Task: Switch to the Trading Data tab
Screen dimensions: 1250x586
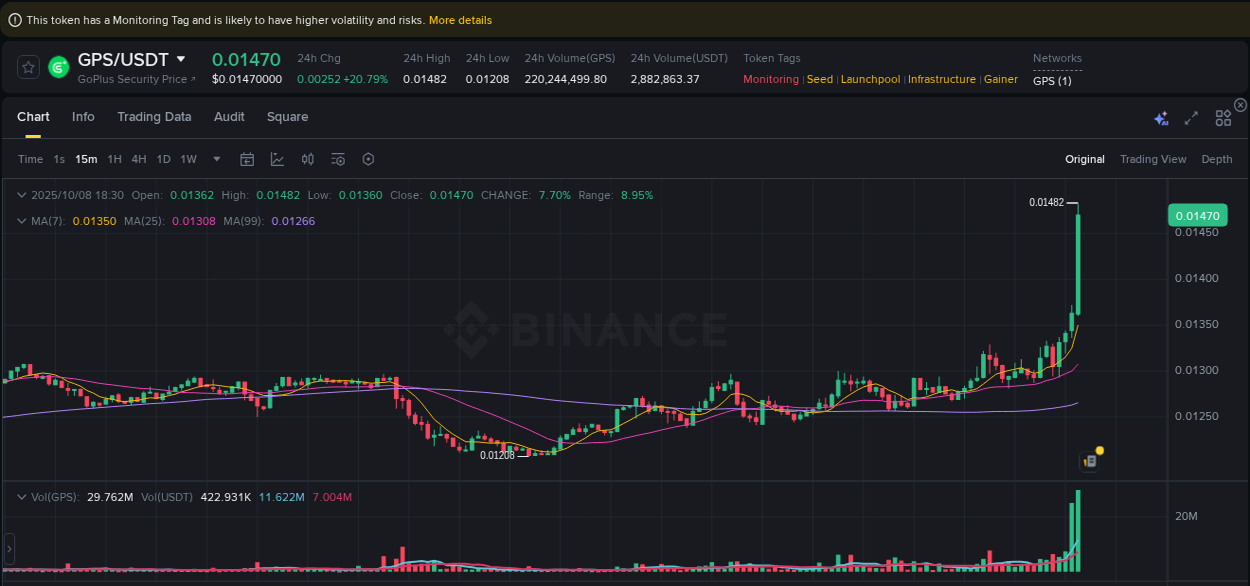Action: [x=154, y=117]
